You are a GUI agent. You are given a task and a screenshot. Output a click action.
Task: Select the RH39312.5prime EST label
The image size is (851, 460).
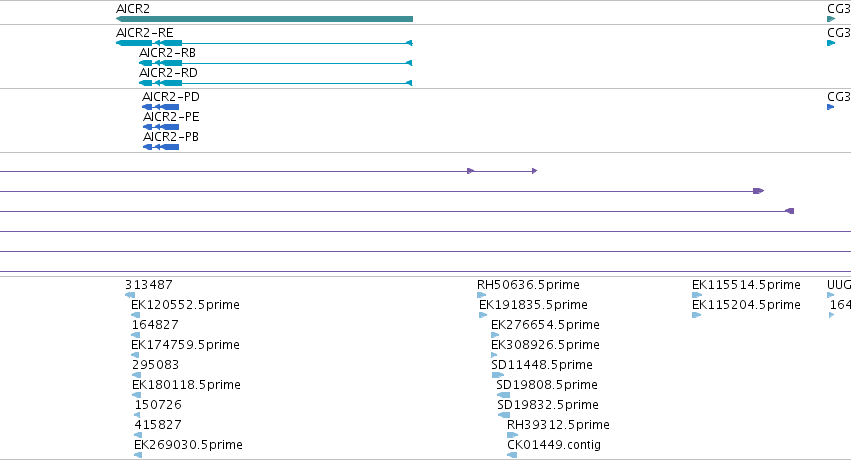click(558, 425)
